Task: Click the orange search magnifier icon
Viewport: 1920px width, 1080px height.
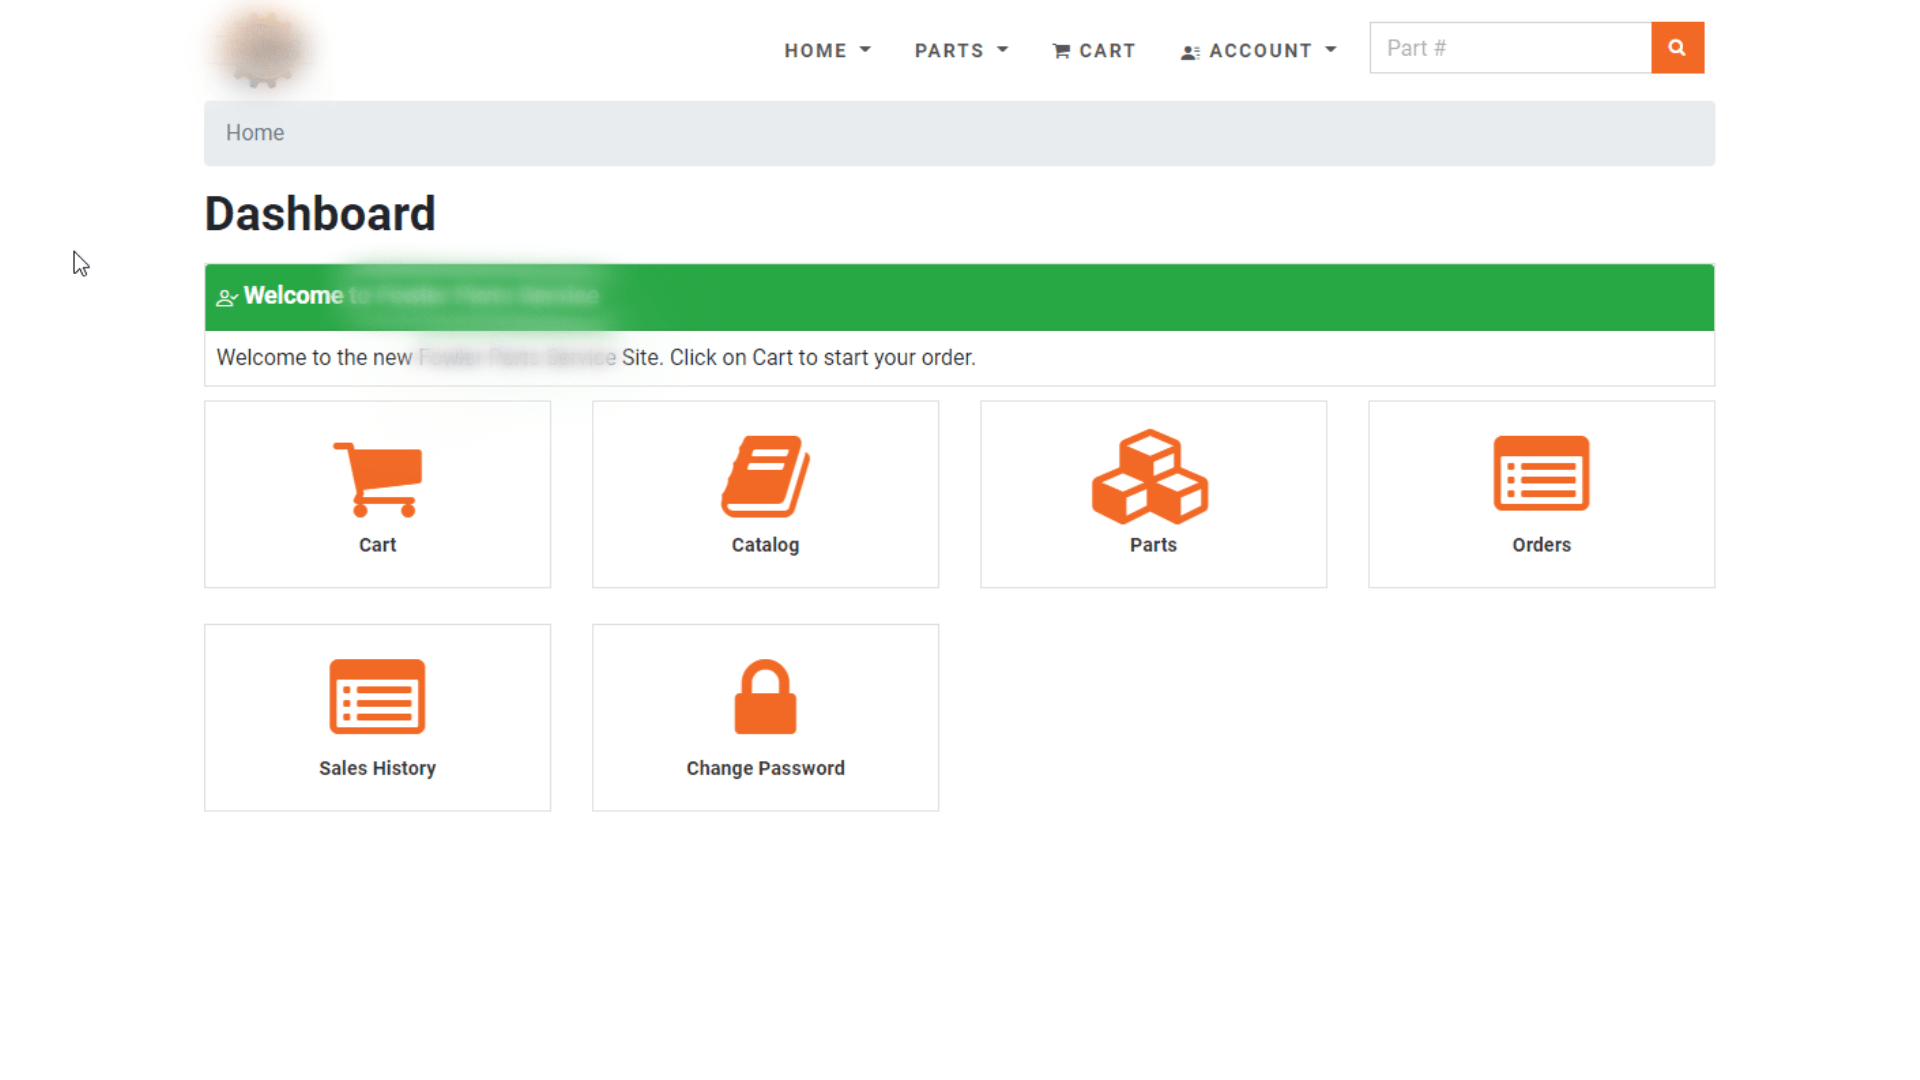Action: (x=1677, y=47)
